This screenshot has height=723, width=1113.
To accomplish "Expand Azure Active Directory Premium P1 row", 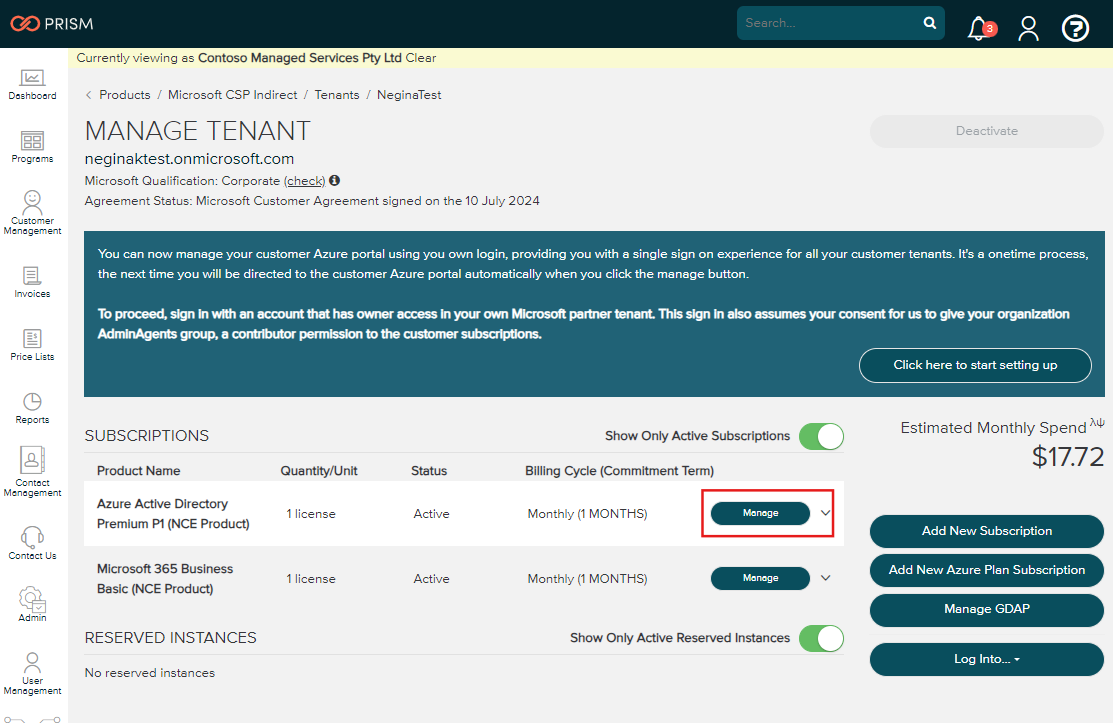I will (x=825, y=513).
